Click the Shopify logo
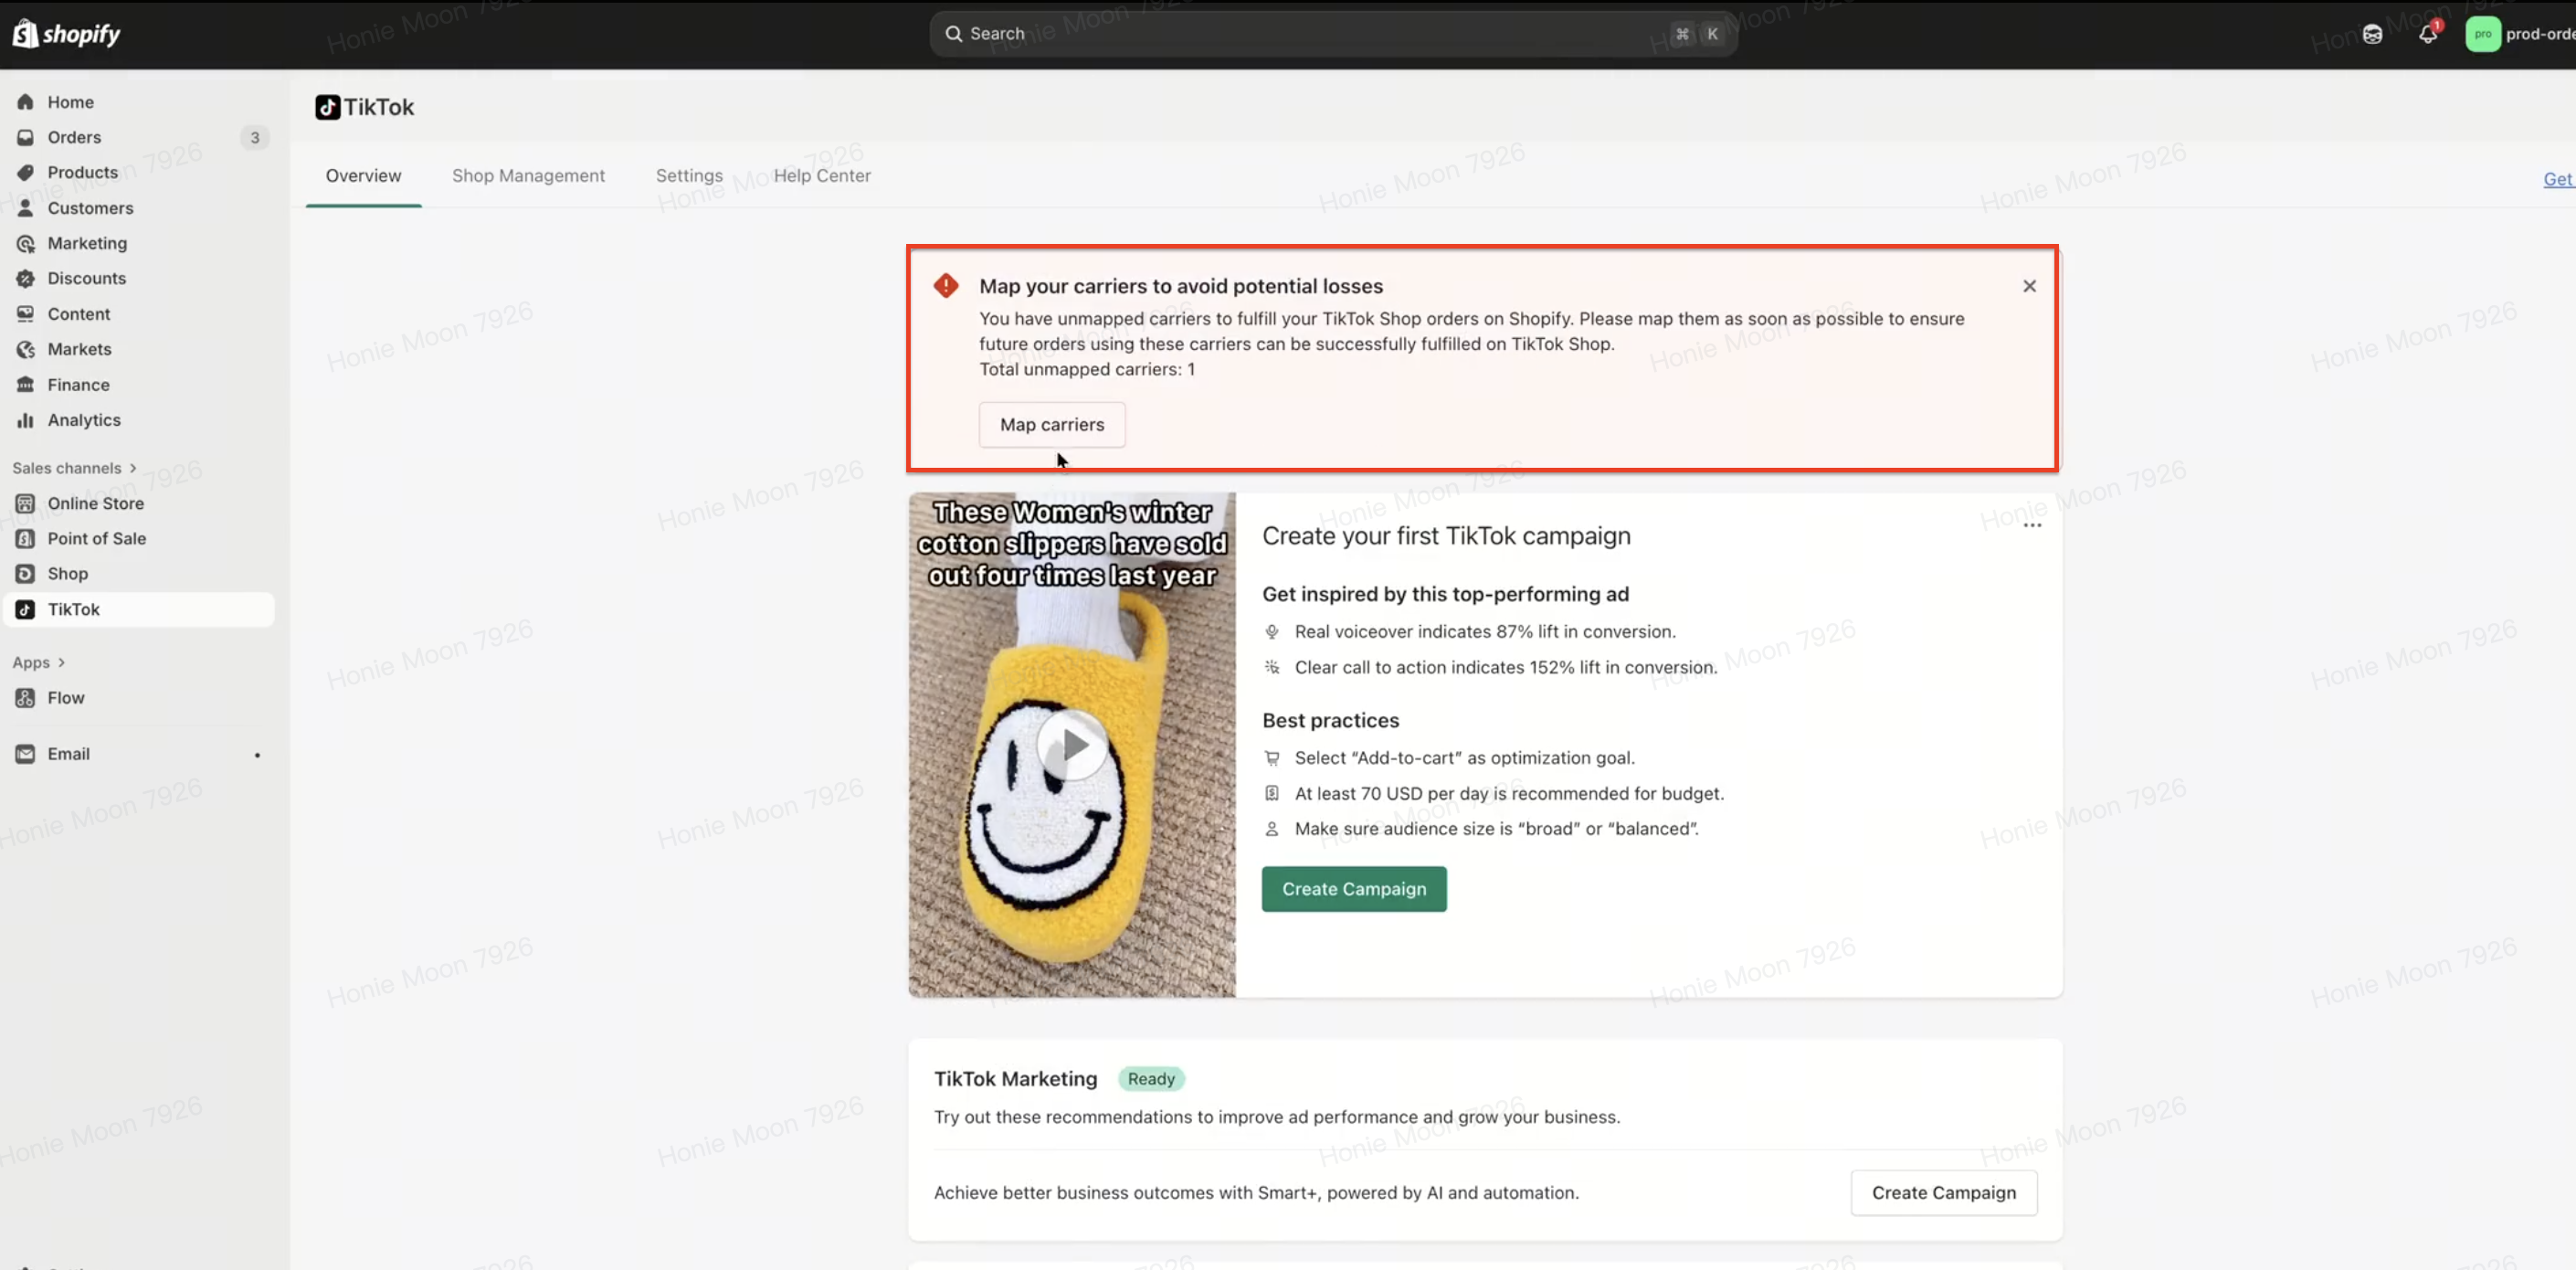This screenshot has width=2576, height=1270. point(66,34)
